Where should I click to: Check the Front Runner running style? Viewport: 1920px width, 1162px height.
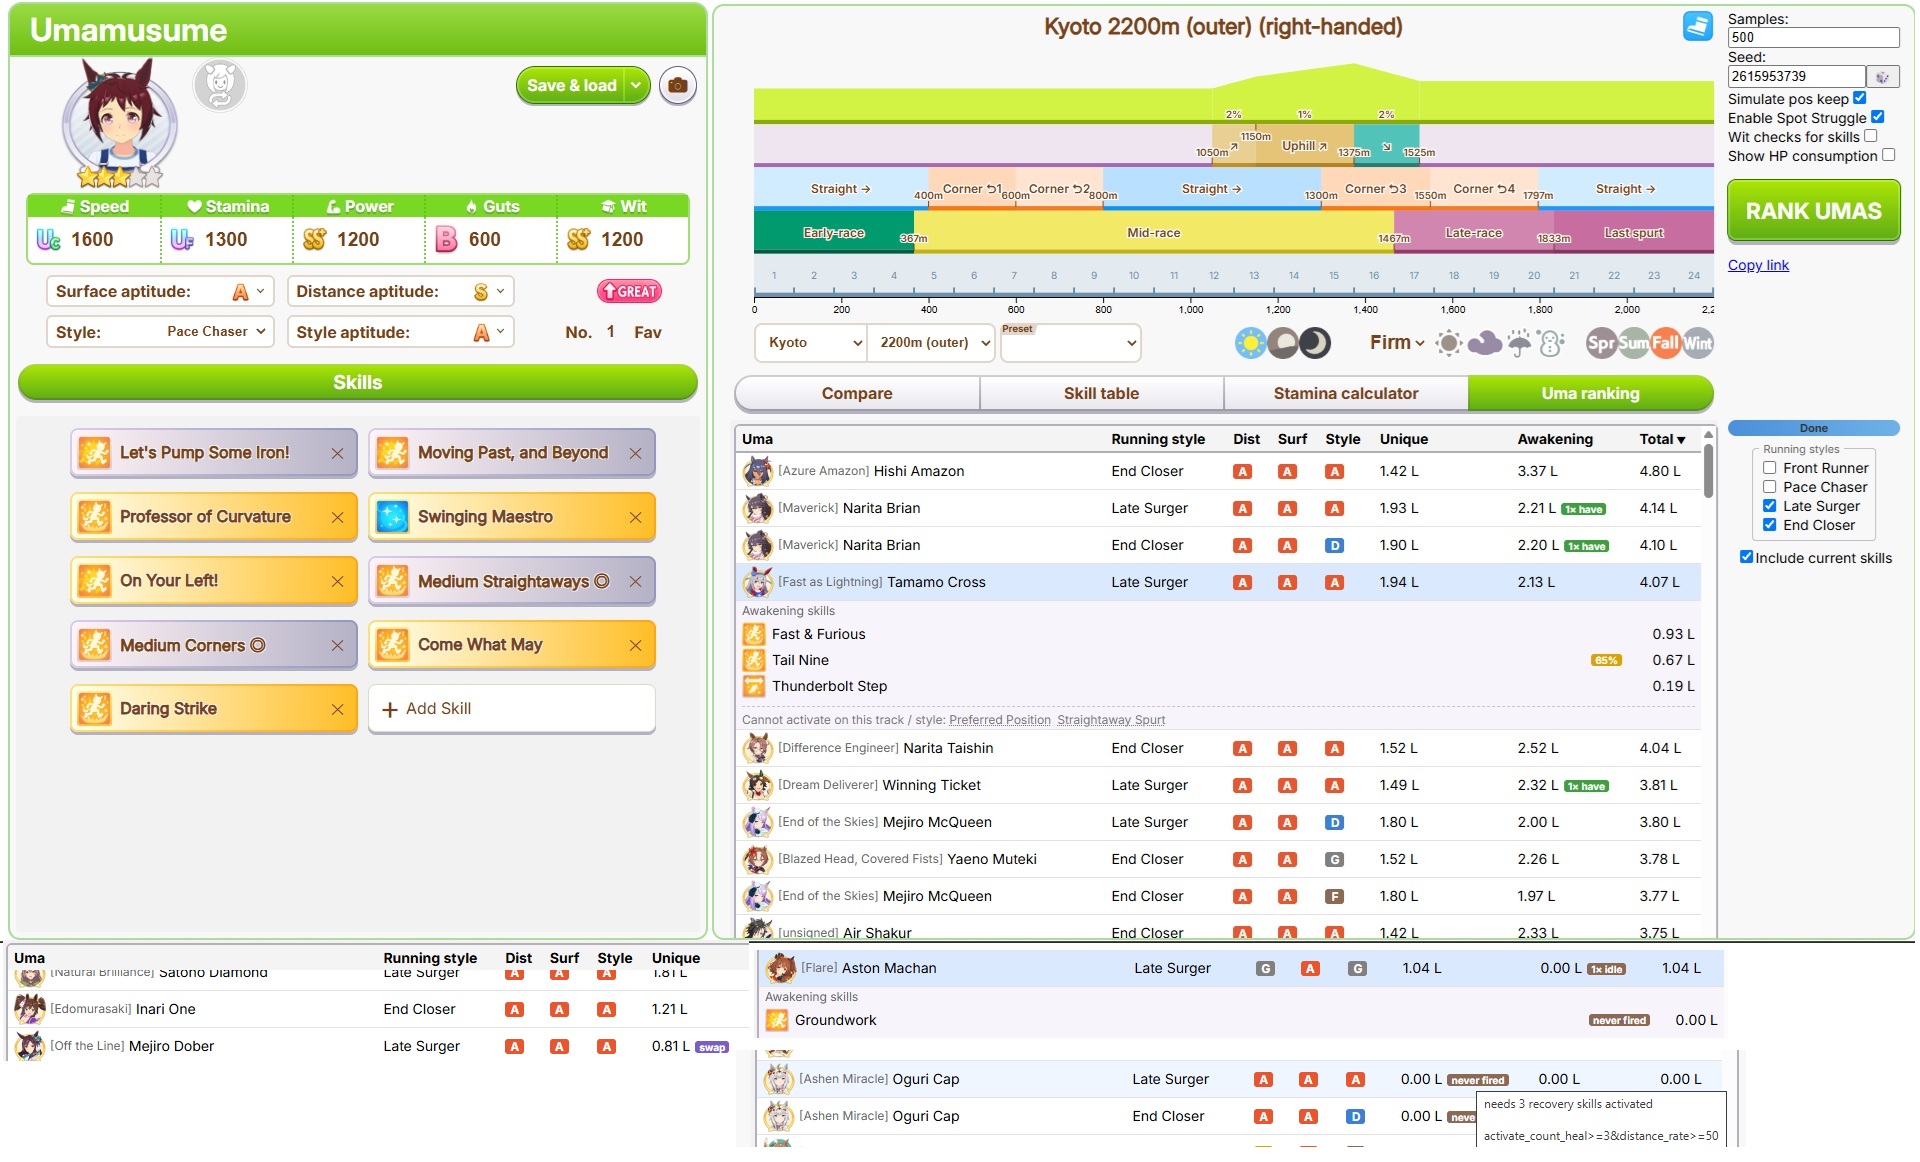pyautogui.click(x=1770, y=468)
